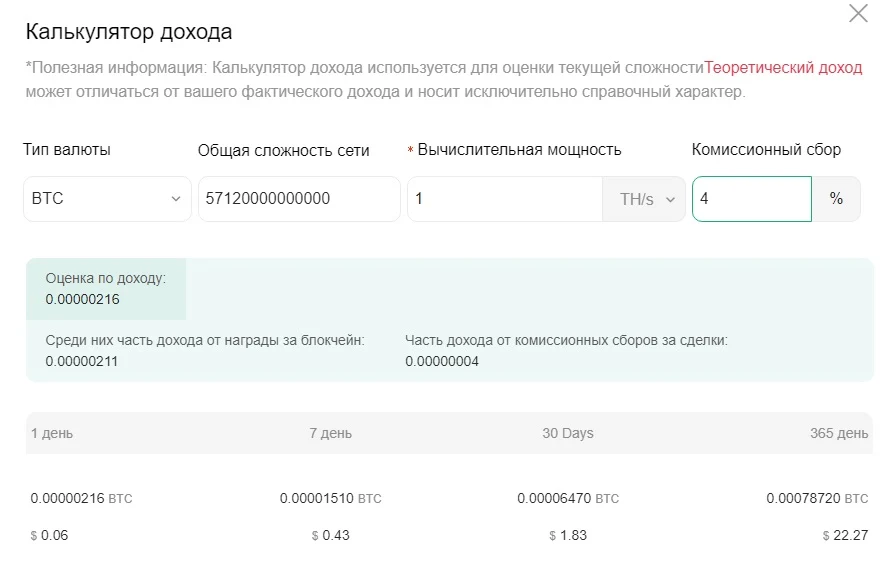Click 0.00000216 BTC in the table

(81, 498)
